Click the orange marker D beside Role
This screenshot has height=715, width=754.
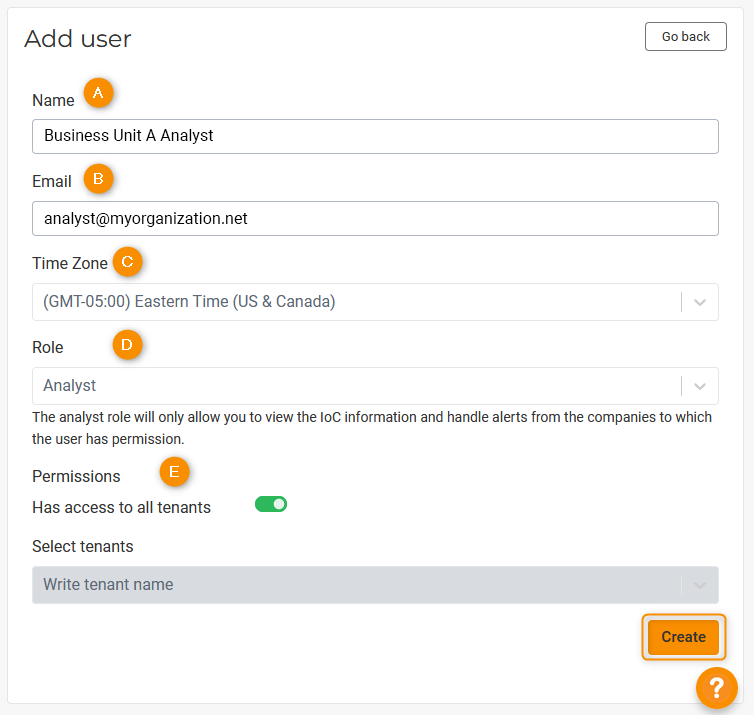point(127,345)
